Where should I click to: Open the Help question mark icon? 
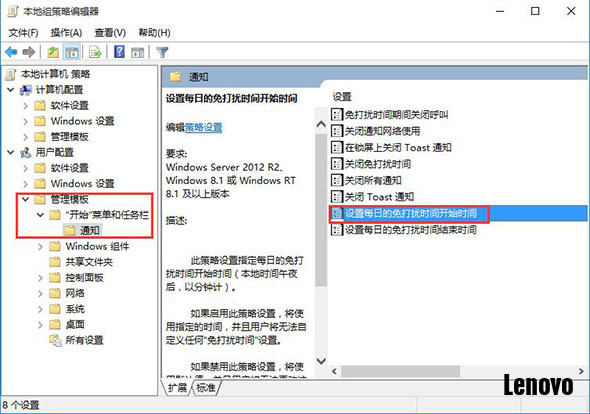119,52
